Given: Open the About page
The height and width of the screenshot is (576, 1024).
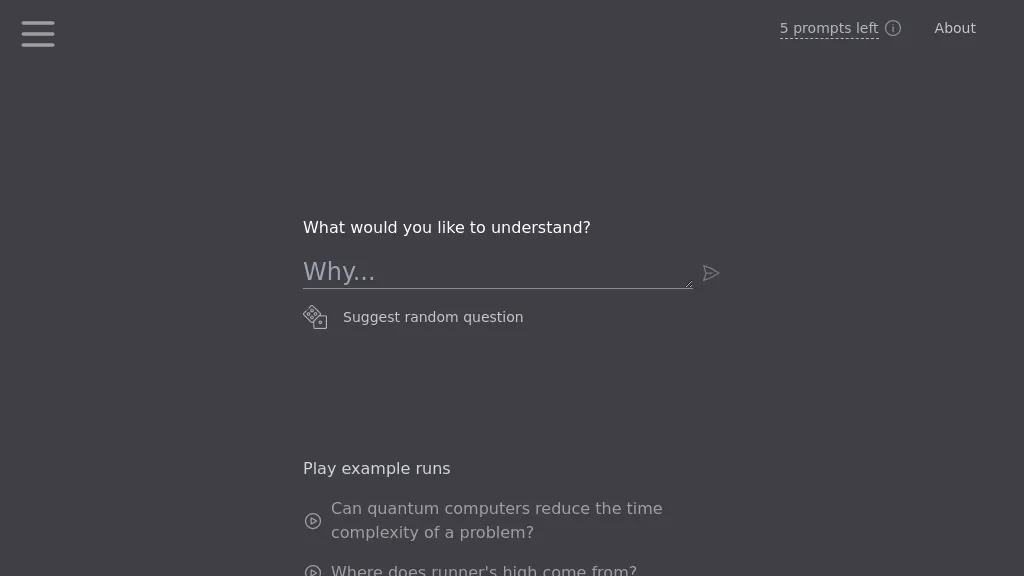Looking at the screenshot, I should (x=955, y=28).
